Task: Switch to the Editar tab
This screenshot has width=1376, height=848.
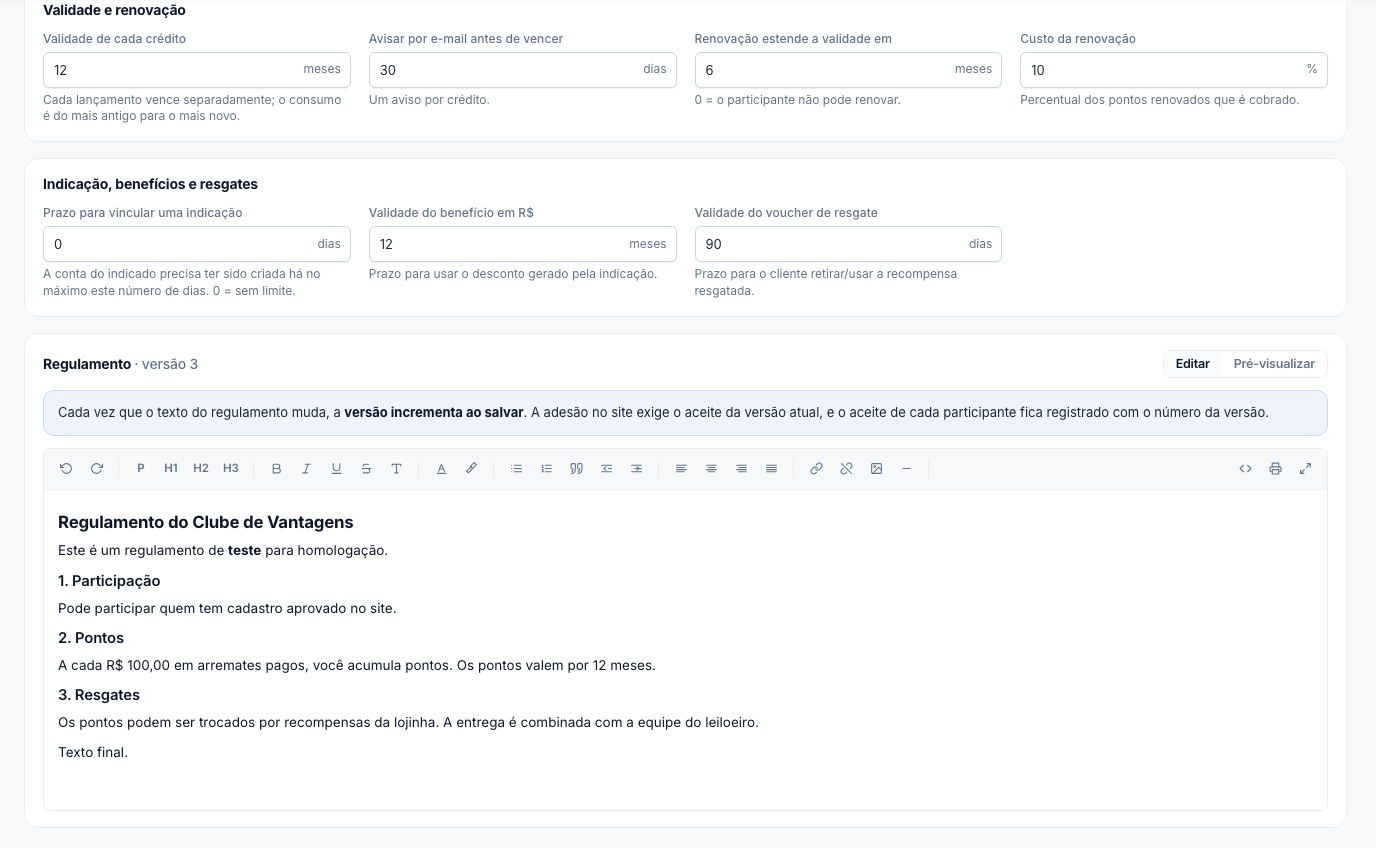Action: tap(1192, 364)
